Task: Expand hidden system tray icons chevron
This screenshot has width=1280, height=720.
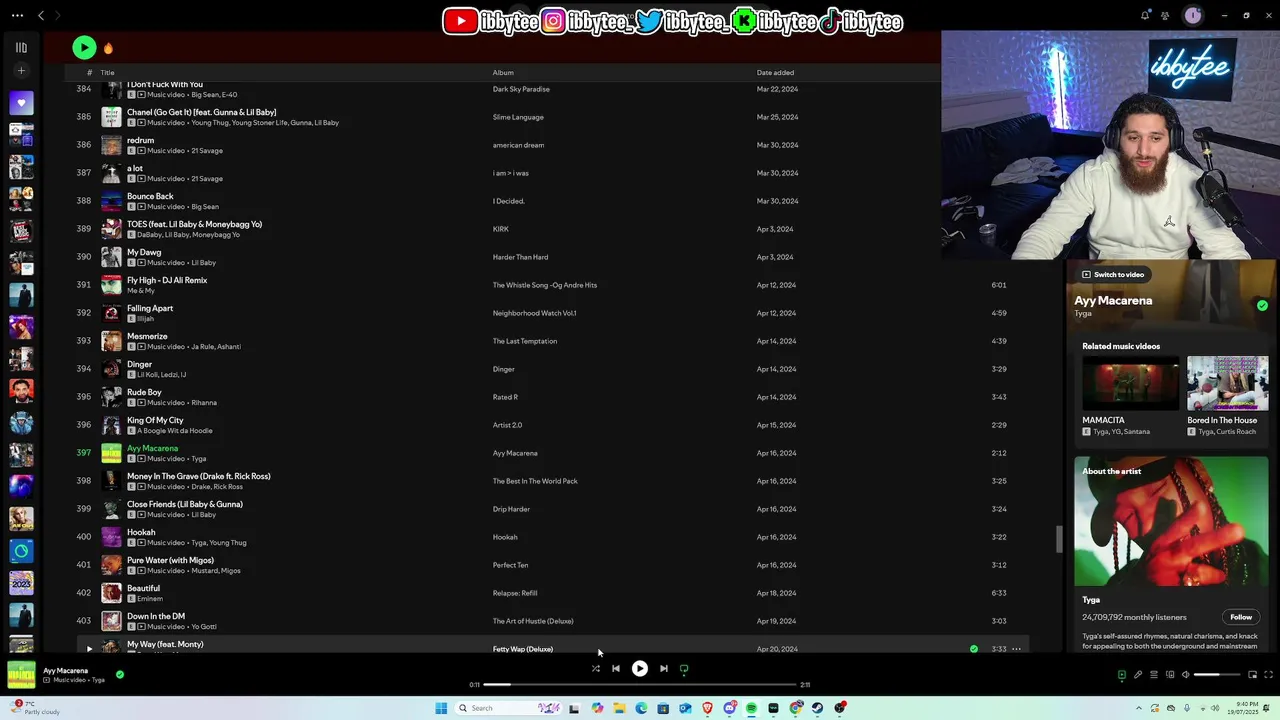Action: 1139,708
